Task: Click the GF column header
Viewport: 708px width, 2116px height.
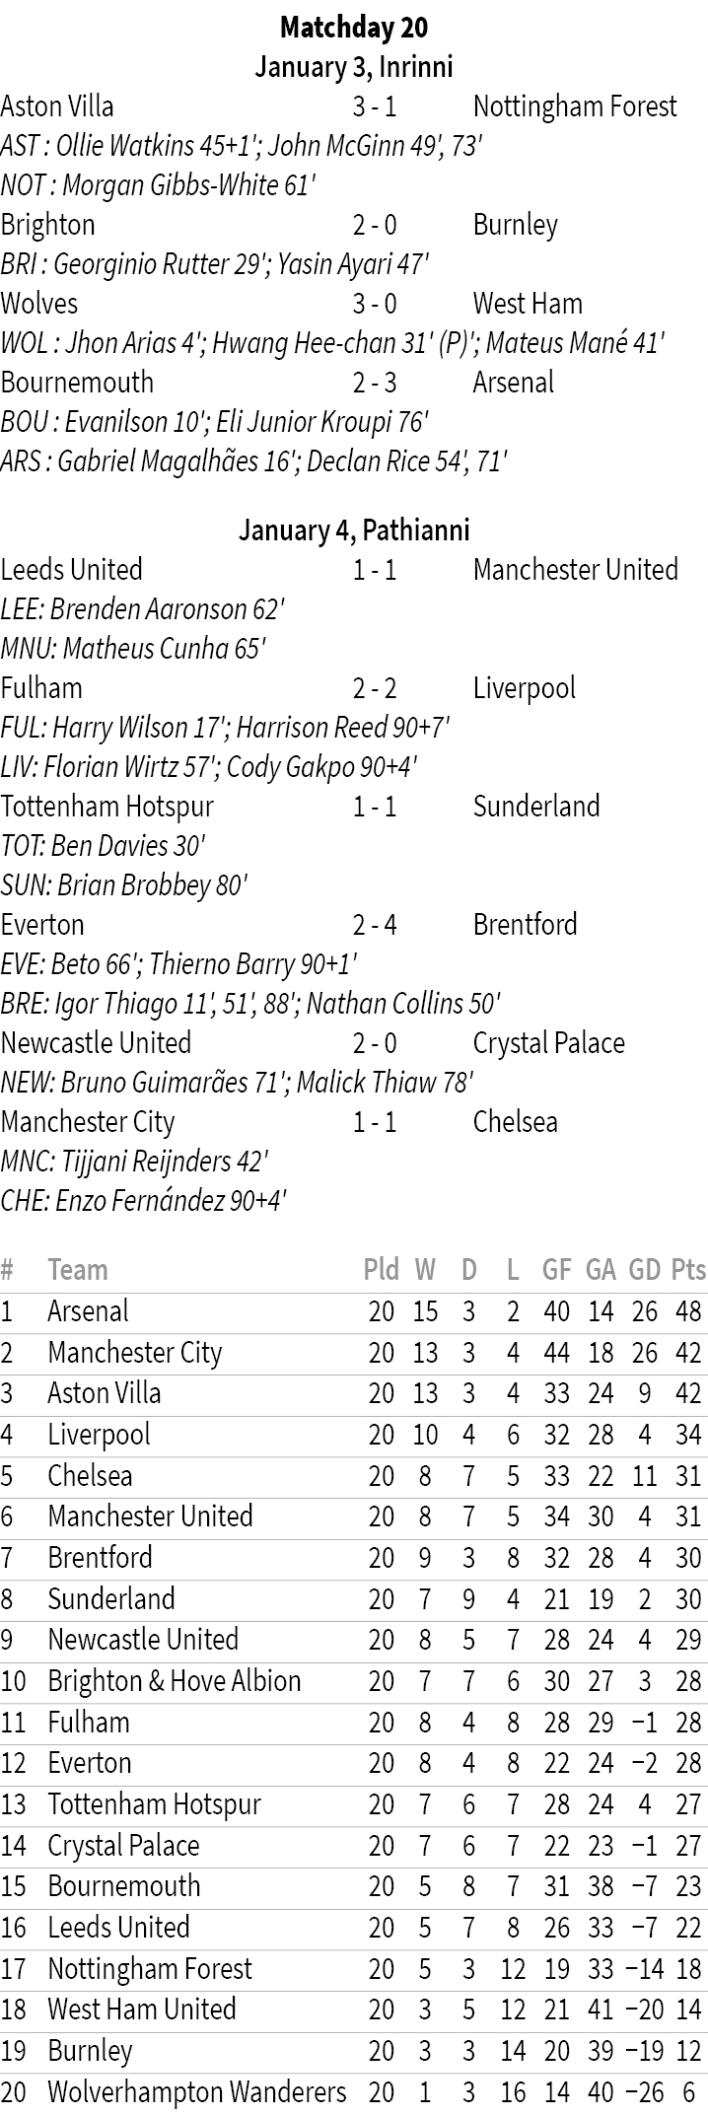Action: tap(556, 1270)
